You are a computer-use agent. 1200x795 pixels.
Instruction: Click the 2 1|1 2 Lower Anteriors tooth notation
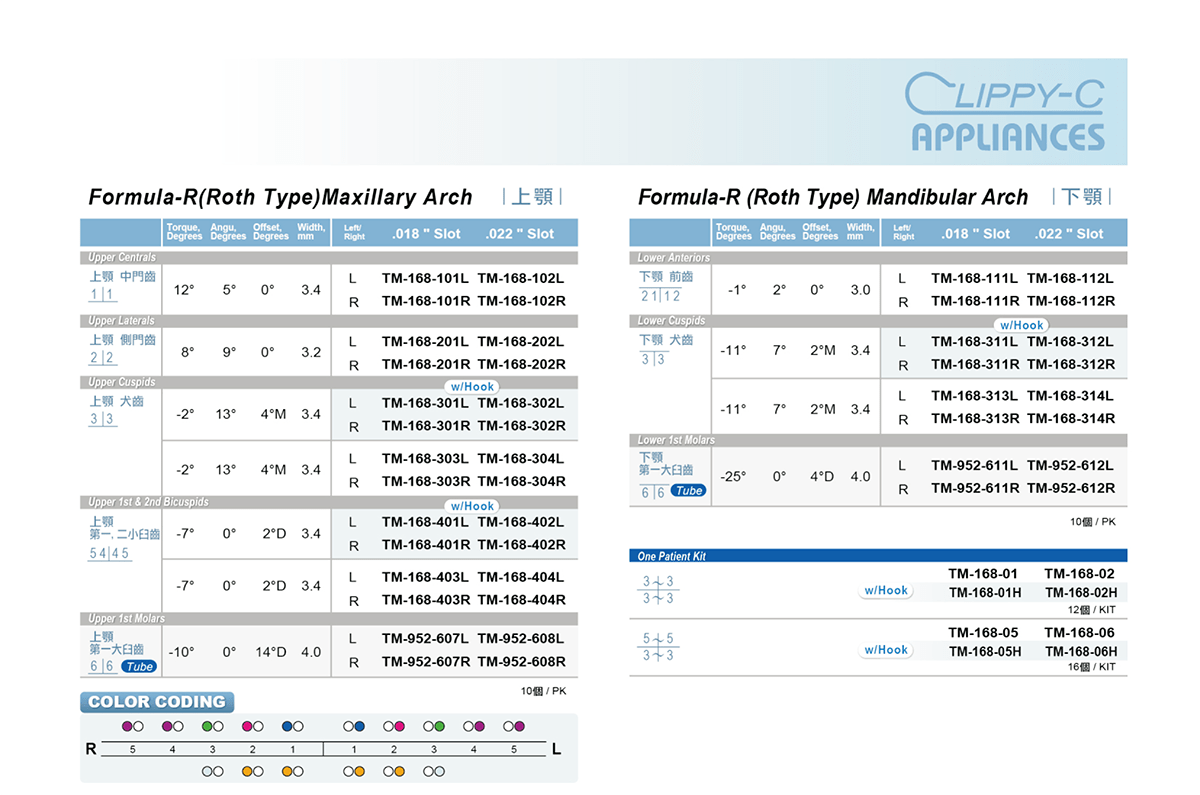click(660, 296)
